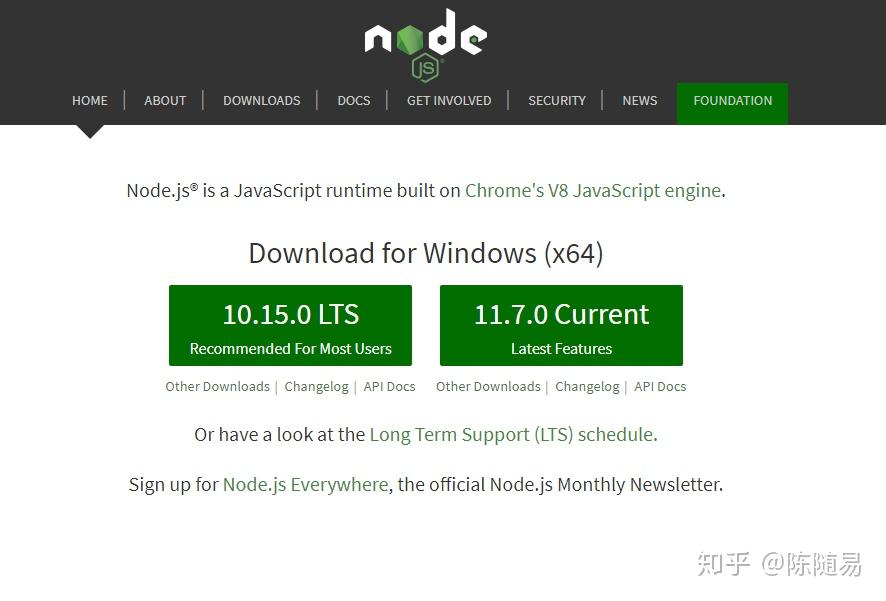Screen dimensions: 886x601
Task: Go to the ABOUT page
Action: coord(165,101)
